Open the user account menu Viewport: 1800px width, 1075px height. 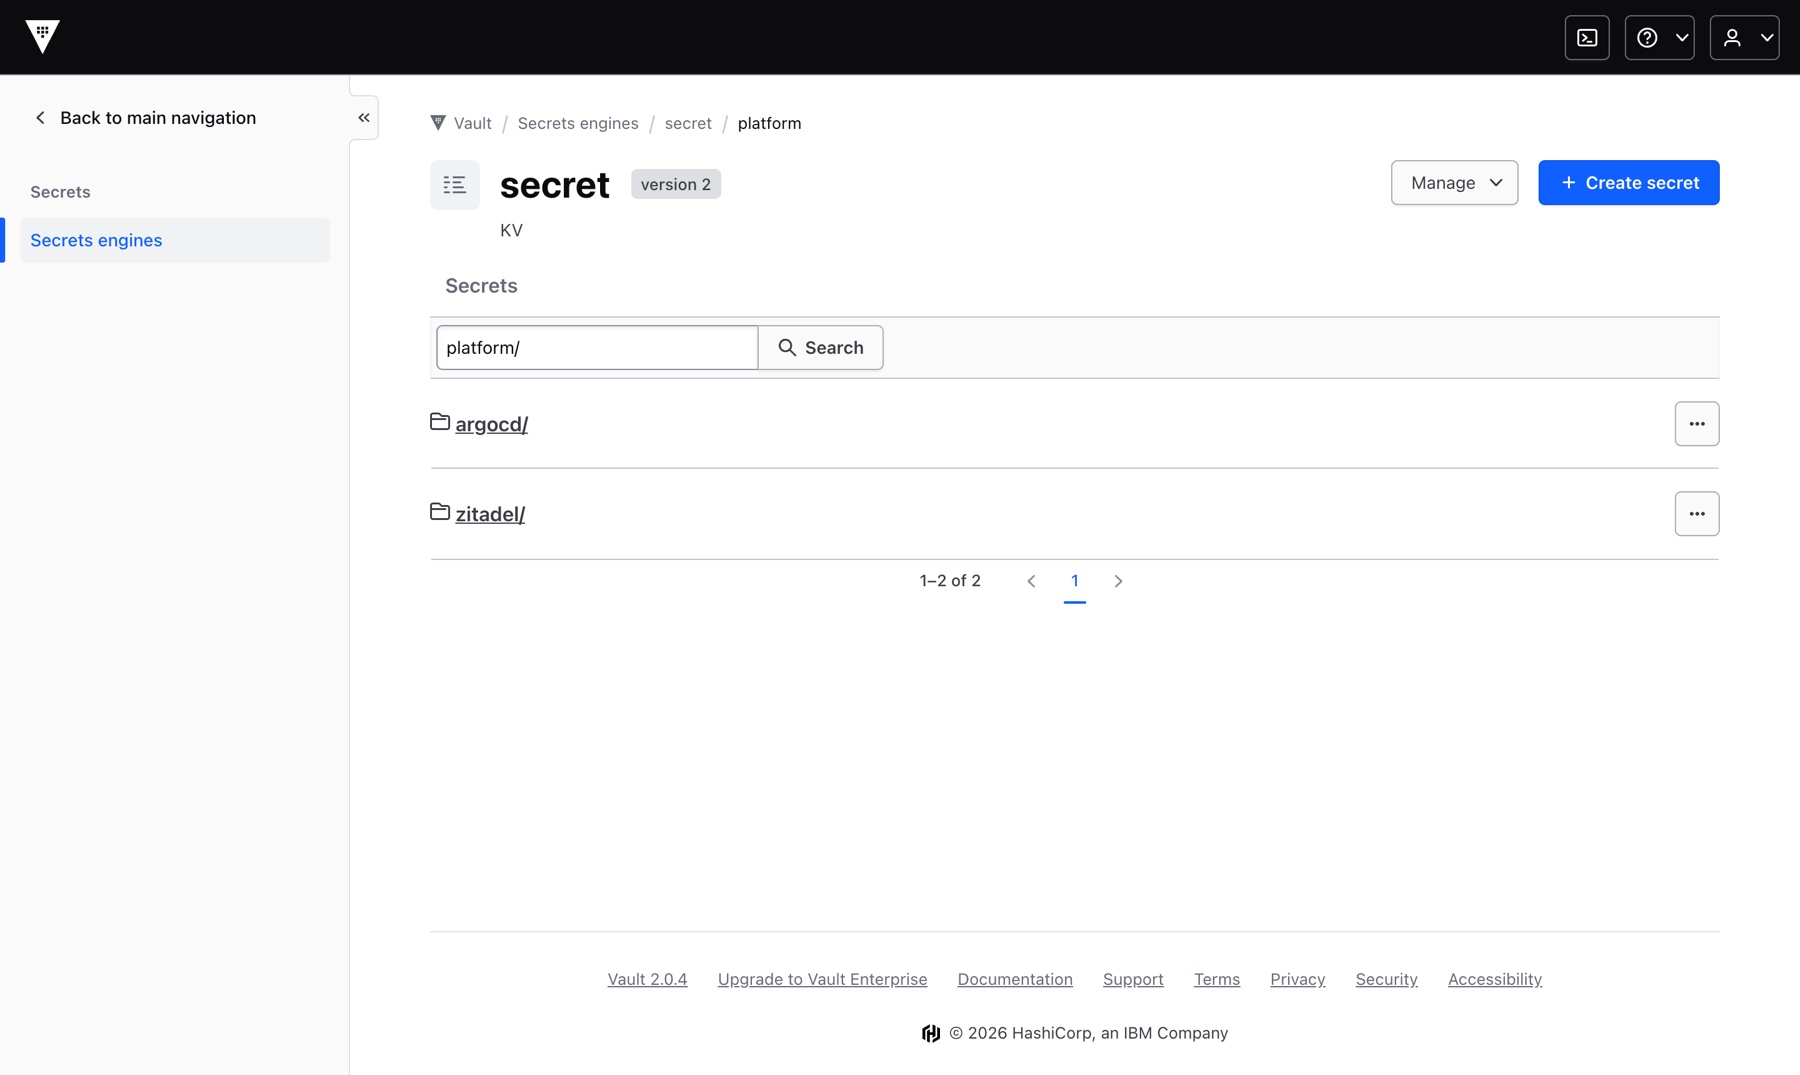[x=1744, y=38]
